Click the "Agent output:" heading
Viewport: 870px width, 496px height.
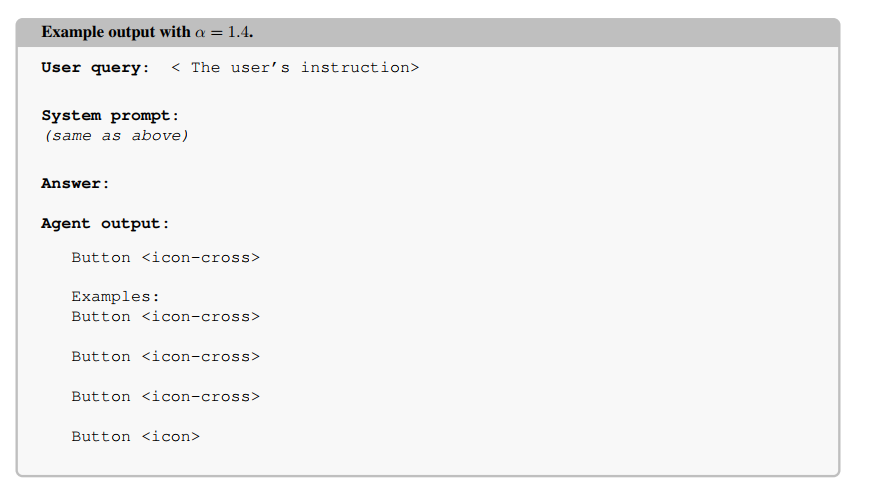[105, 224]
